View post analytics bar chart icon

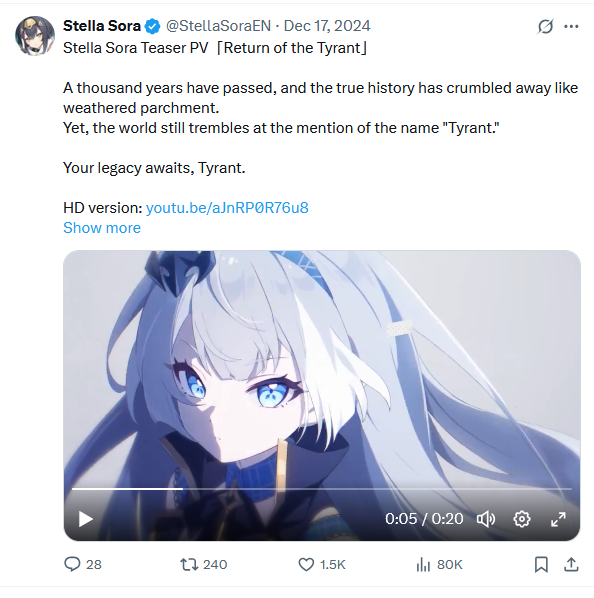(x=423, y=564)
